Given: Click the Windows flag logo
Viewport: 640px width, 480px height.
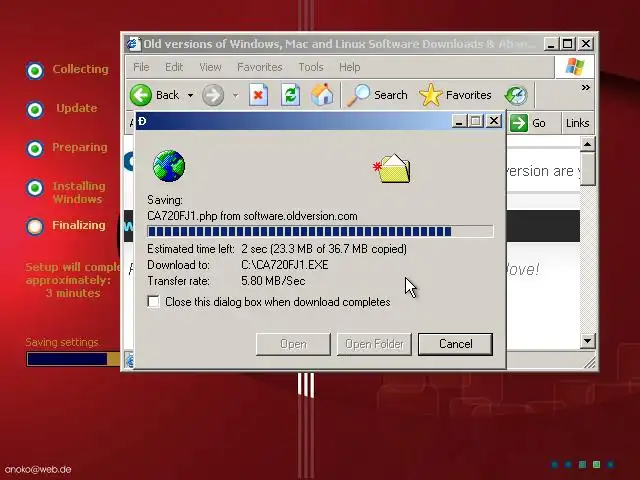Looking at the screenshot, I should 575,67.
